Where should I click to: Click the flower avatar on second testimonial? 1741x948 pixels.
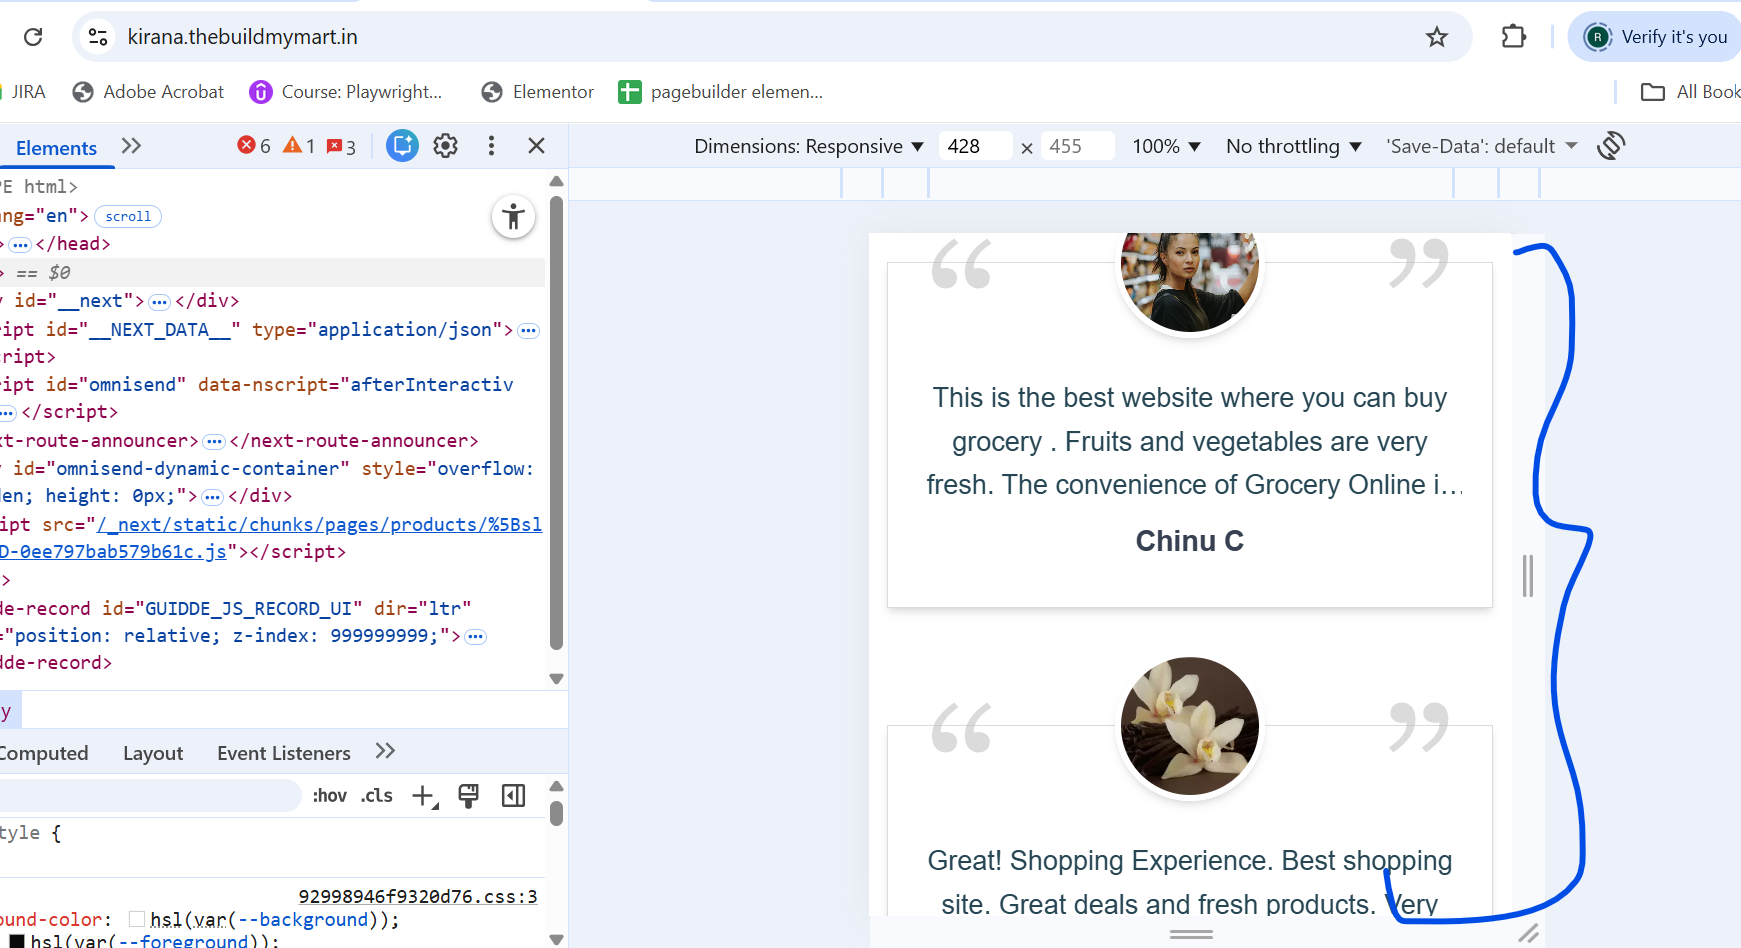(x=1190, y=726)
